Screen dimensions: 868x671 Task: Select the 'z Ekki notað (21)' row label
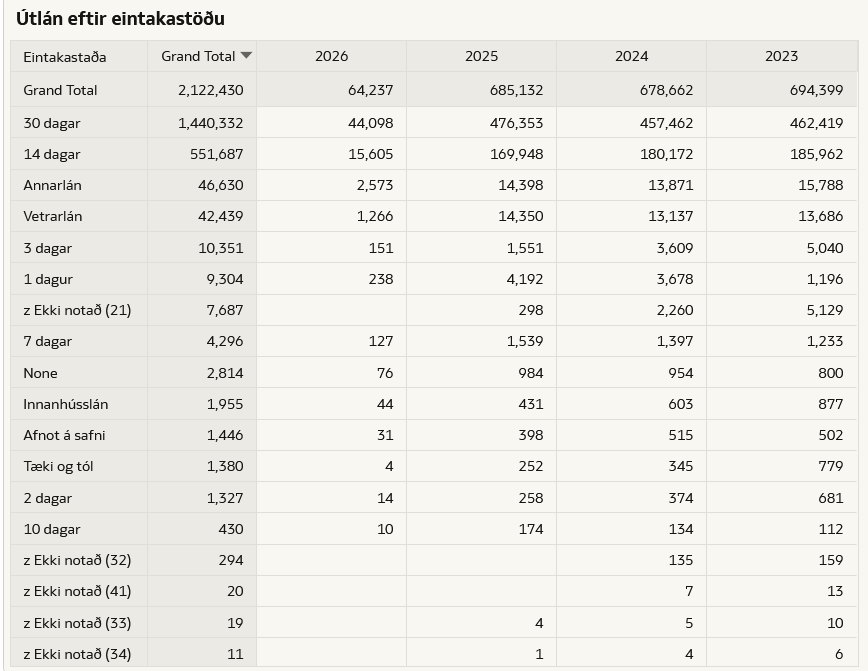[x=77, y=310]
